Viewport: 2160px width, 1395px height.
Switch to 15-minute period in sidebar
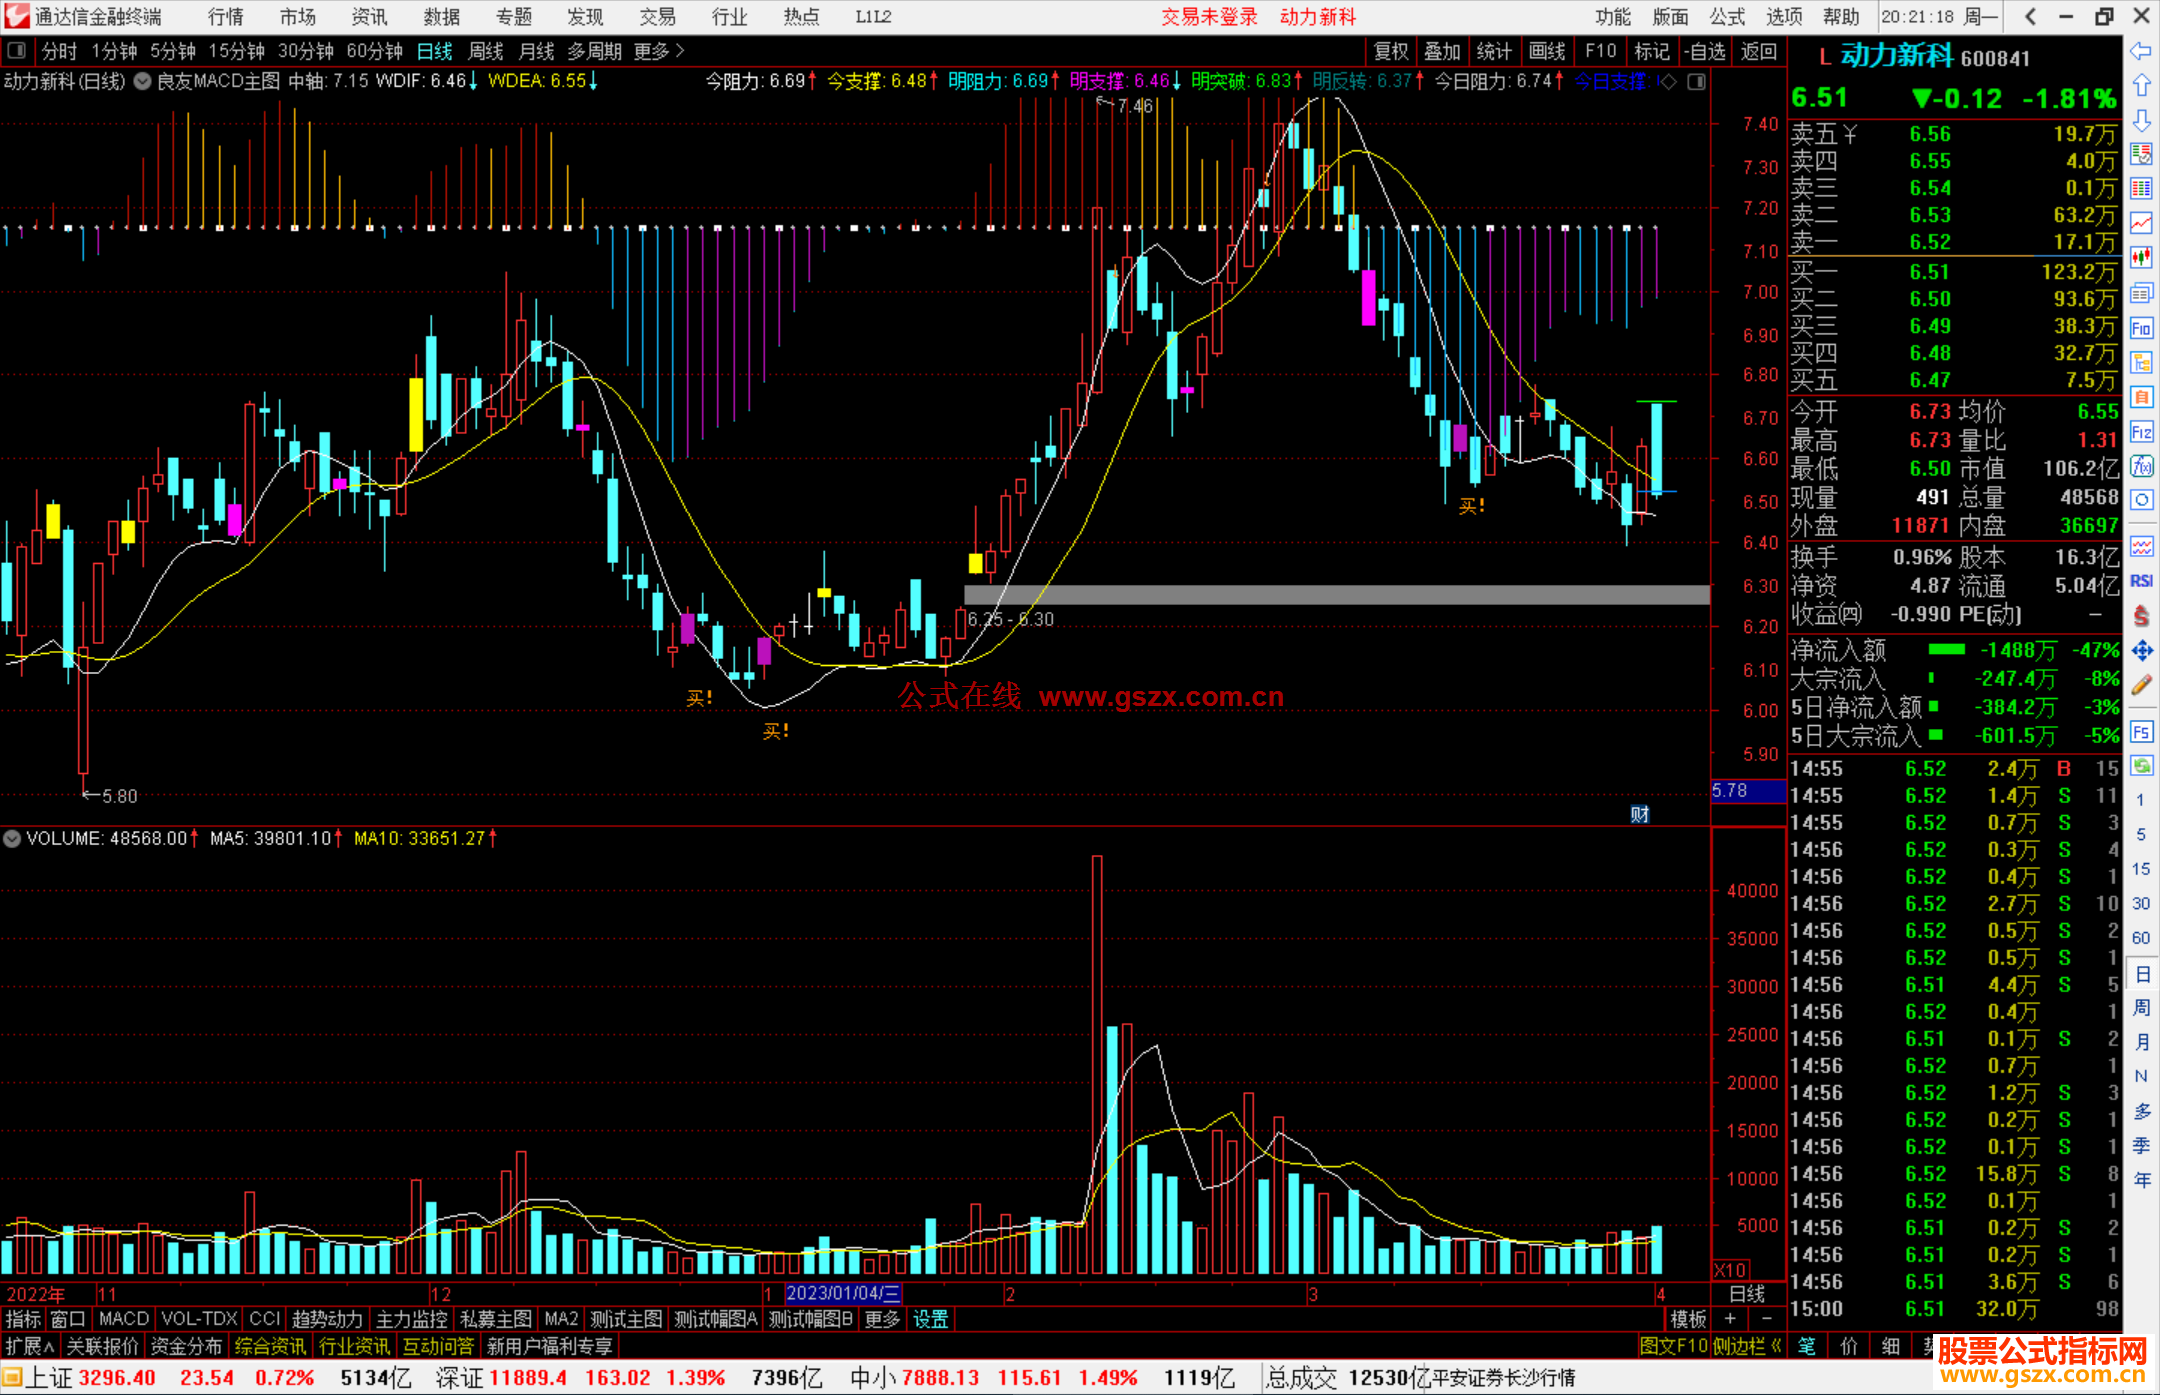[2140, 869]
